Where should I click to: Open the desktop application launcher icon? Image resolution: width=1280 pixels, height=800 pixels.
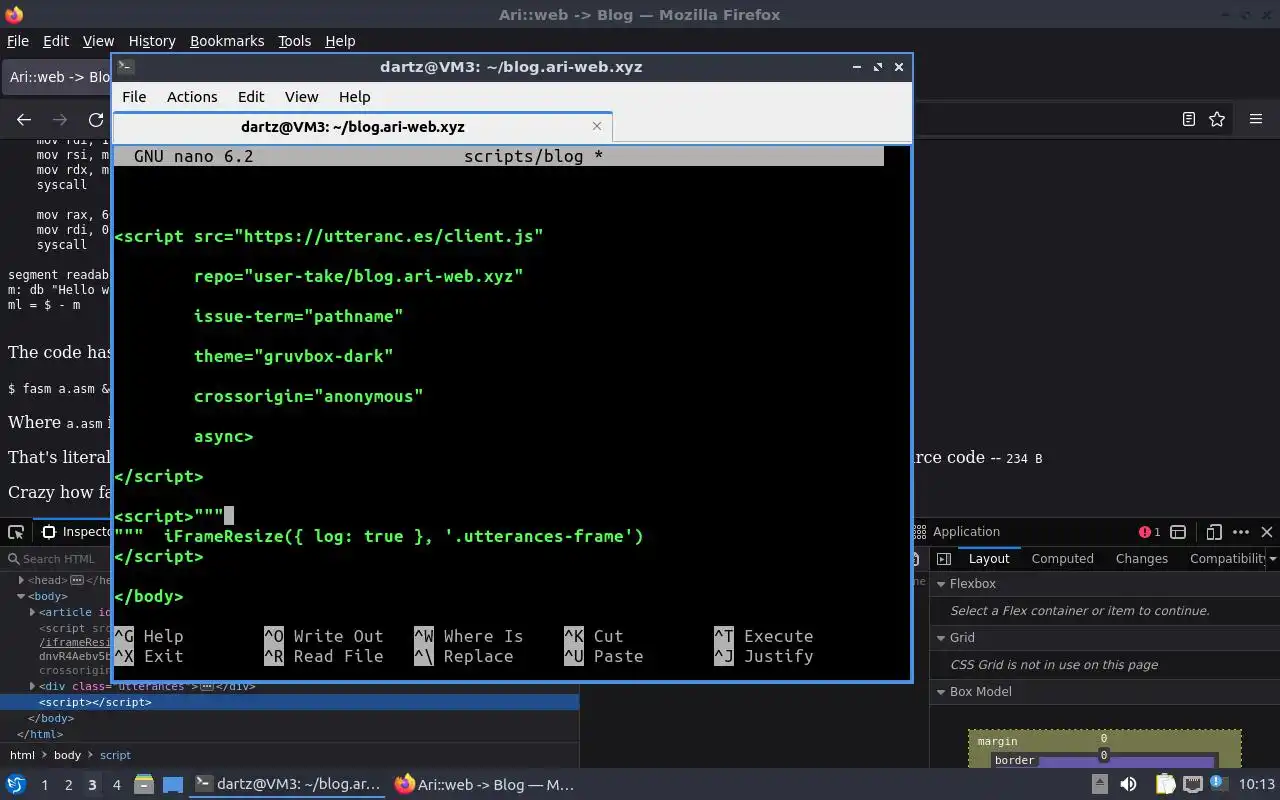[x=16, y=785]
